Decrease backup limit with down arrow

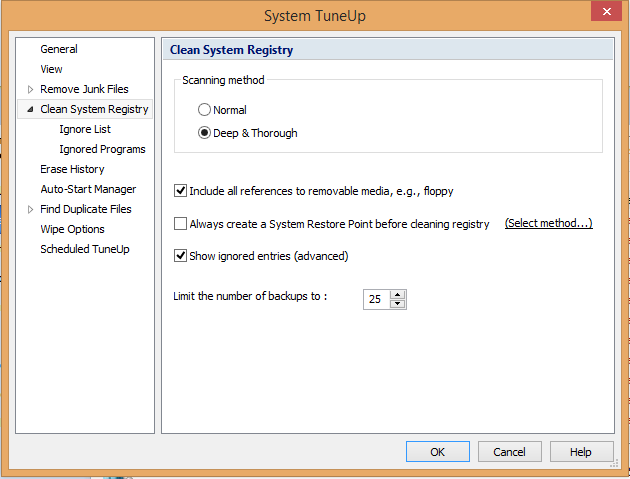(397, 304)
